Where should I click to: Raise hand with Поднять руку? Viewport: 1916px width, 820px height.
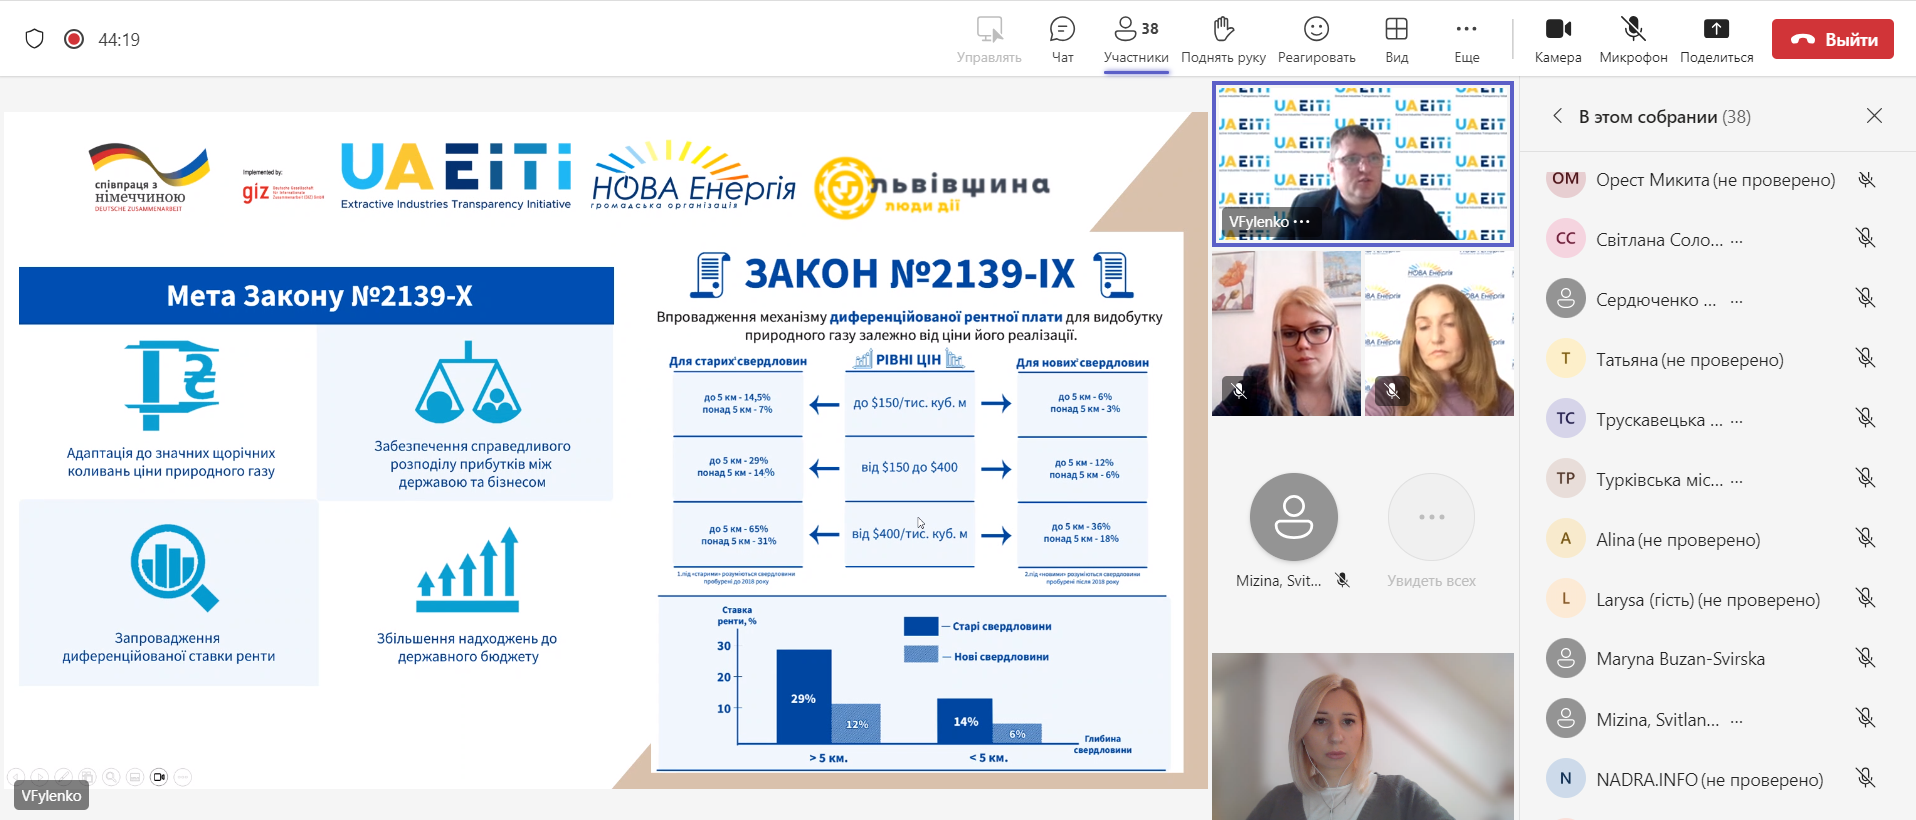pos(1222,39)
